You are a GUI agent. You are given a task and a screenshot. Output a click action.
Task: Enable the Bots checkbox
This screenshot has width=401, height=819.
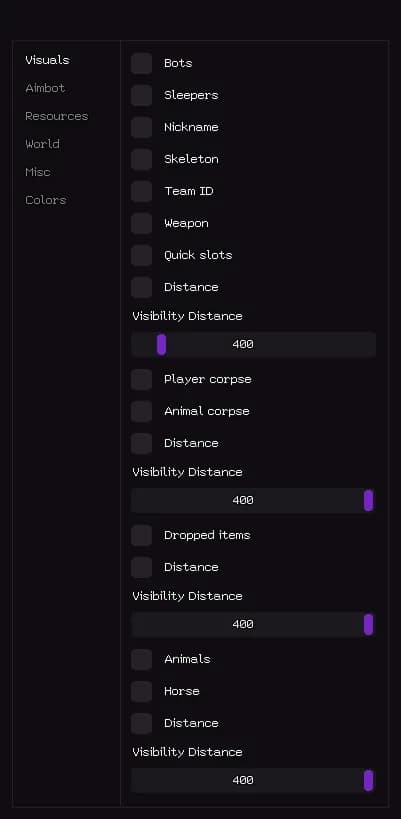(141, 63)
